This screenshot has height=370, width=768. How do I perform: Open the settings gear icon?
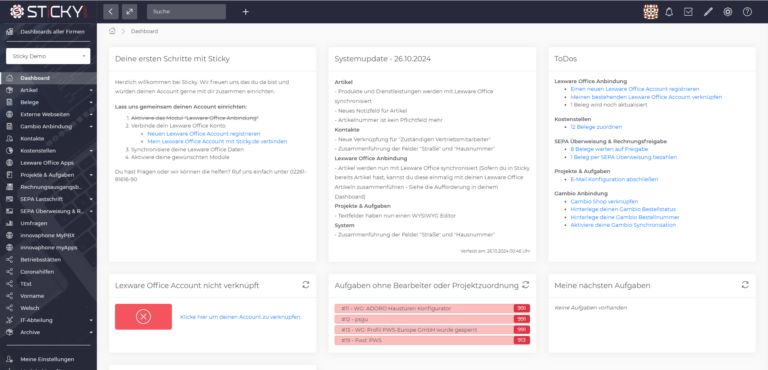tap(728, 12)
